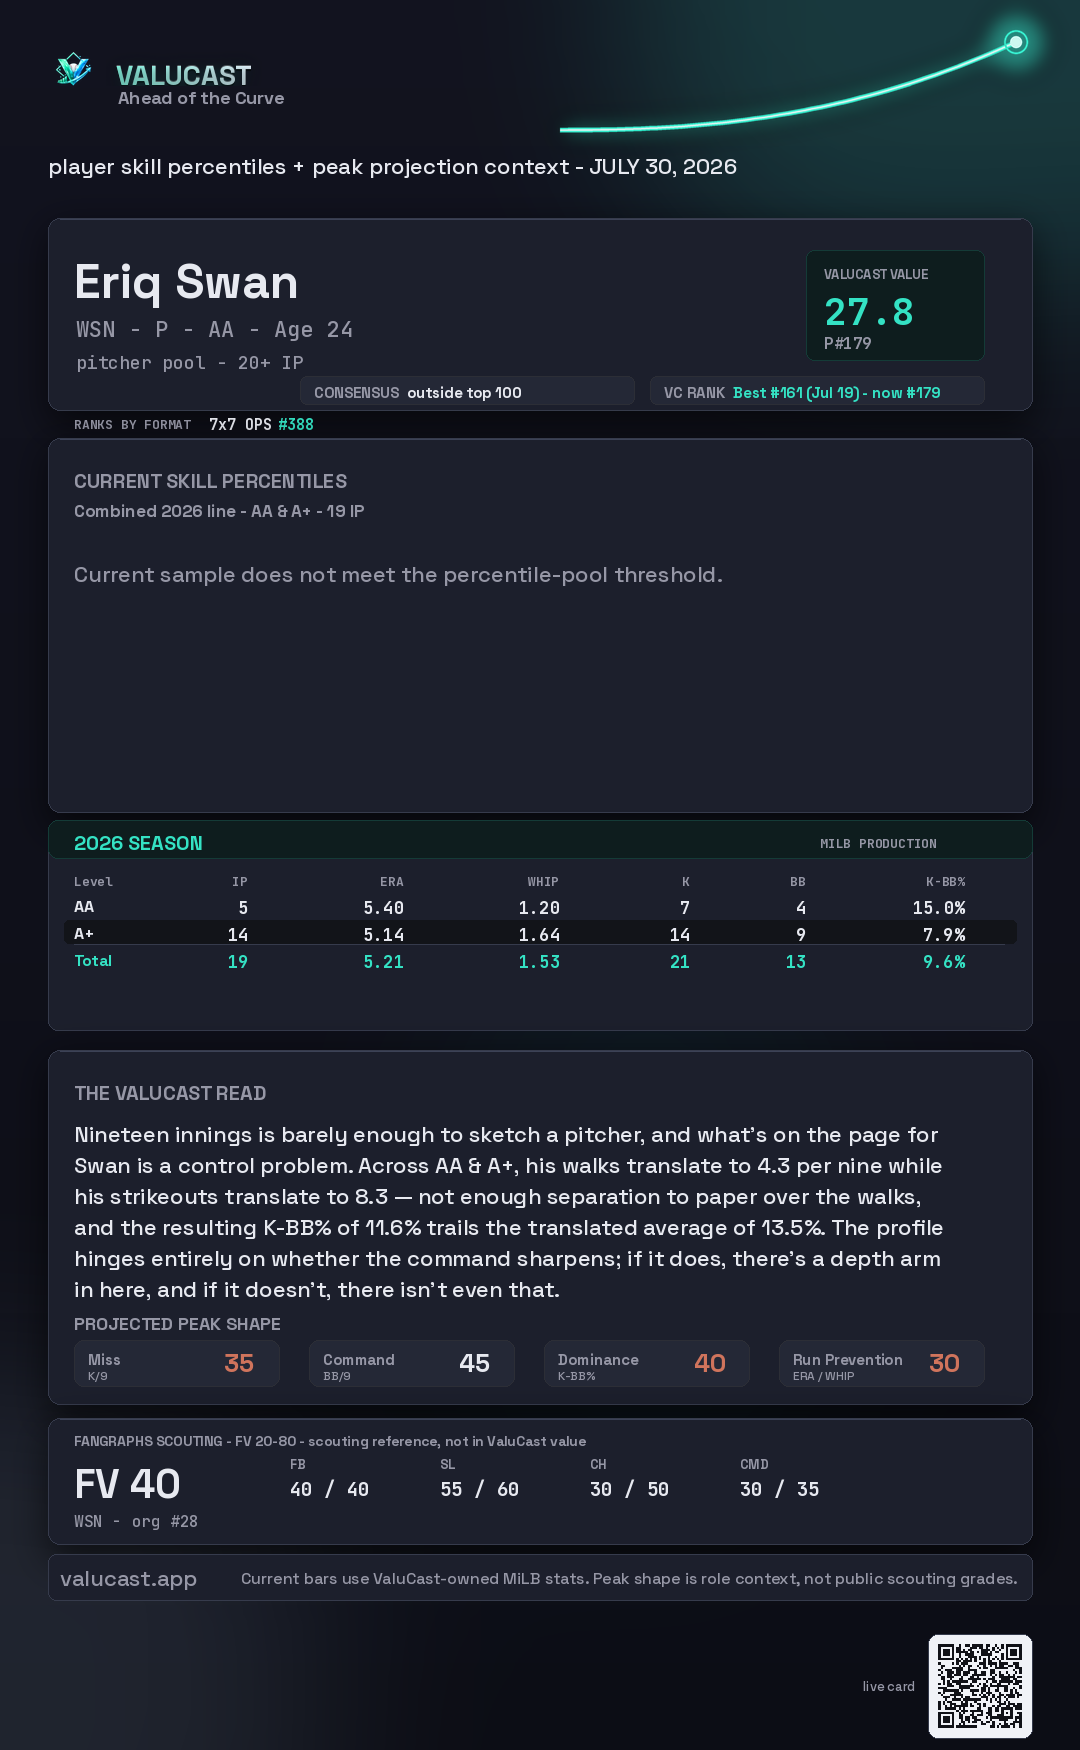Click THE VALUCAST READ heading

click(x=170, y=1093)
